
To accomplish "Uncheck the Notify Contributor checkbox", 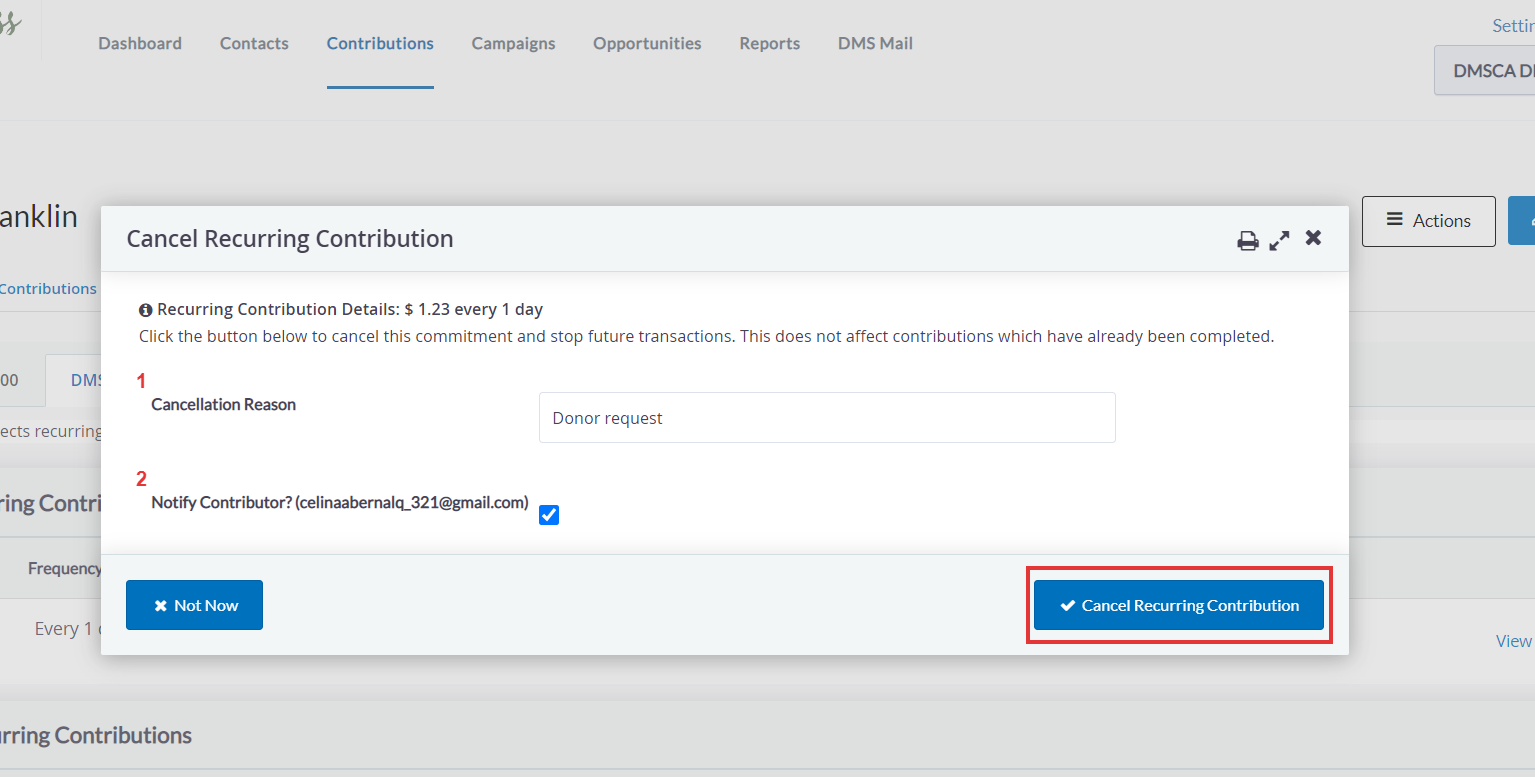I will 549,515.
